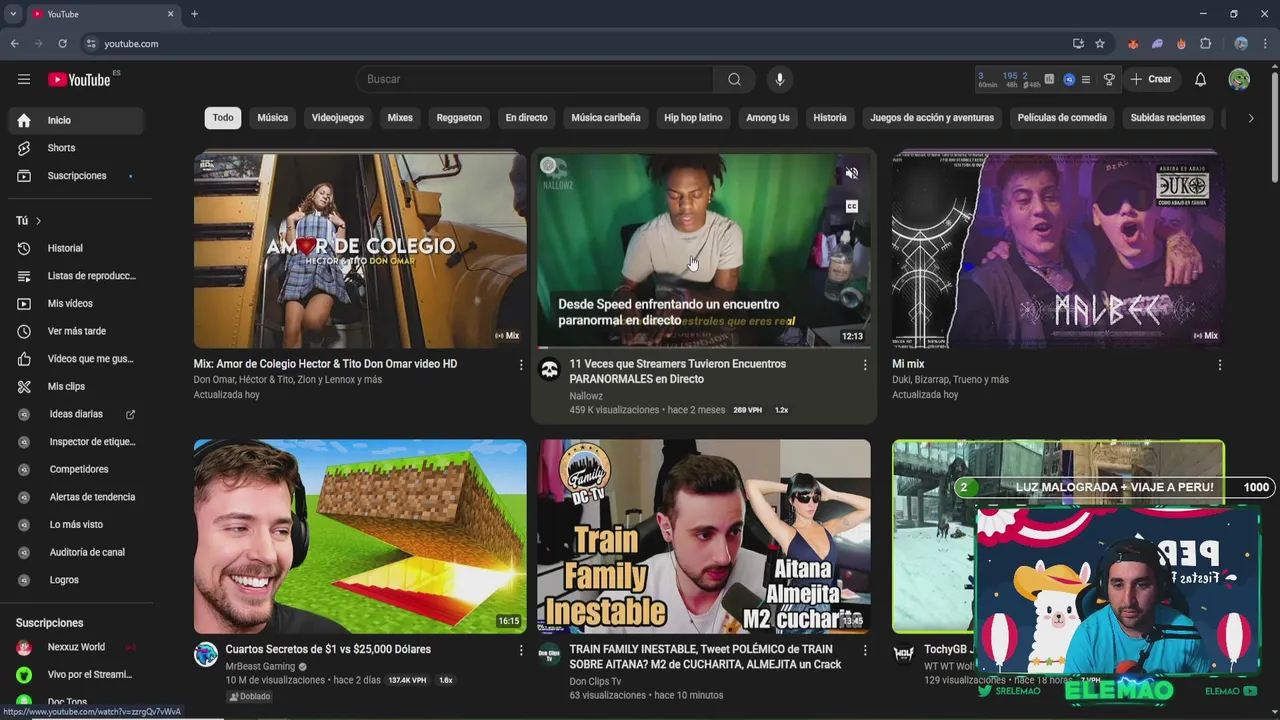This screenshot has width=1280, height=720.
Task: Open Ideas diarias external link
Action: click(76, 414)
